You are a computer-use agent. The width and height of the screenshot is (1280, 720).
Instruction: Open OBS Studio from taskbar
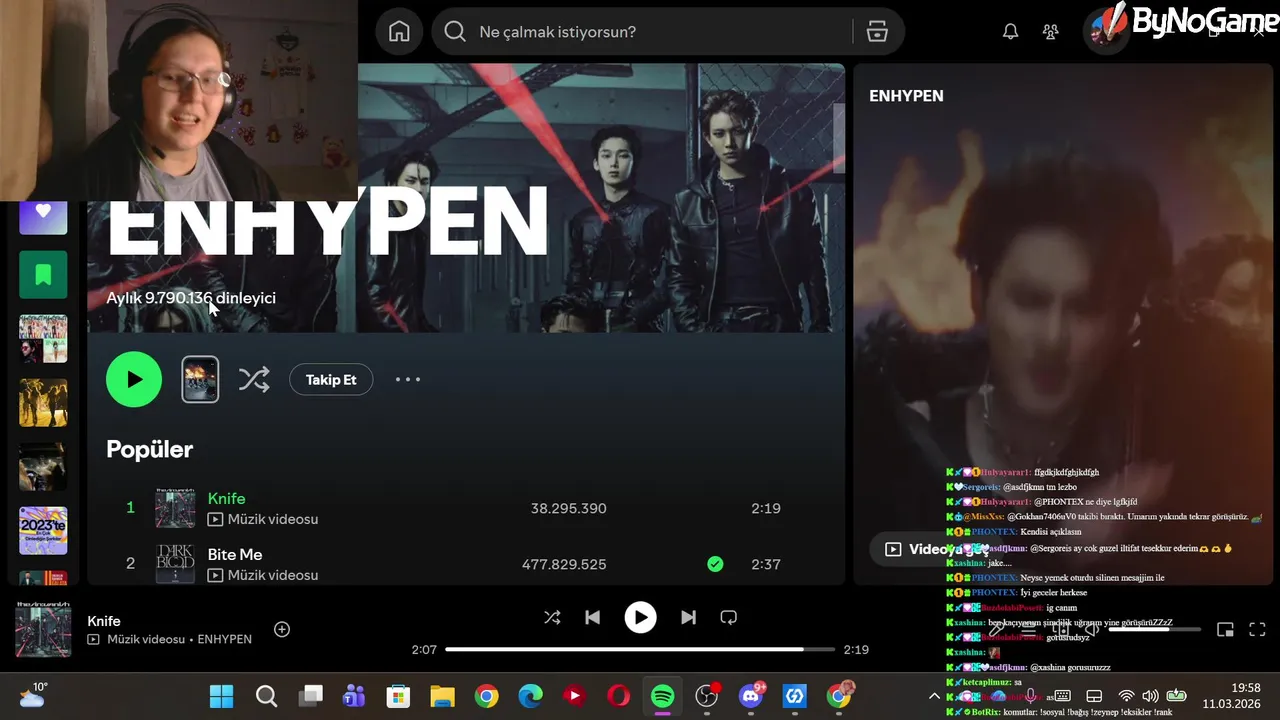click(x=707, y=696)
